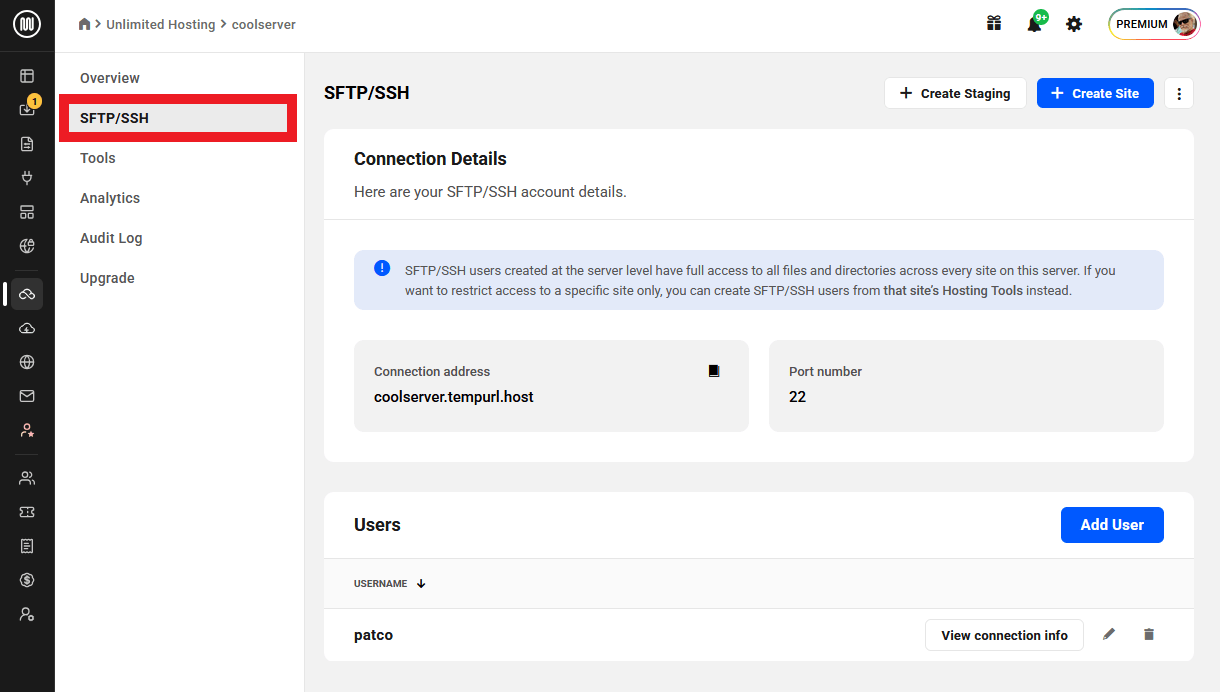This screenshot has width=1220, height=692.
Task: Click coolserver breadcrumb
Action: pos(264,24)
